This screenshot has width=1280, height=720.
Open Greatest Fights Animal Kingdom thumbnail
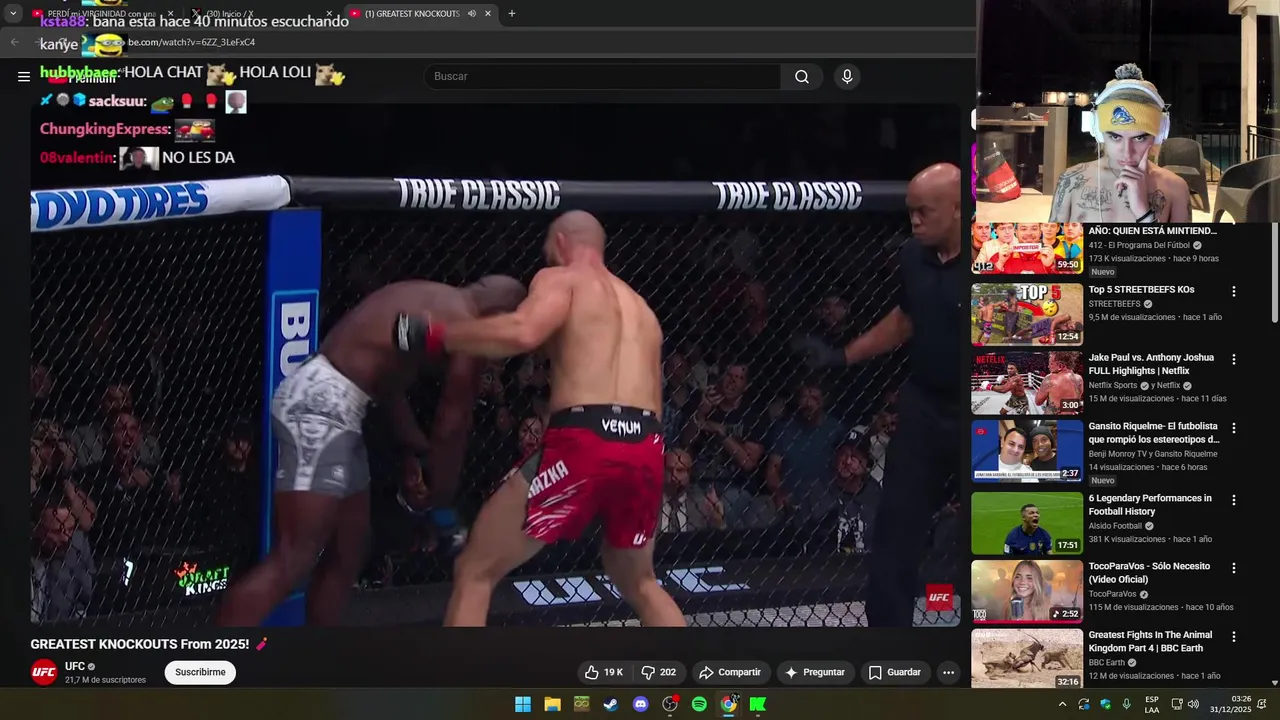[x=1027, y=659]
